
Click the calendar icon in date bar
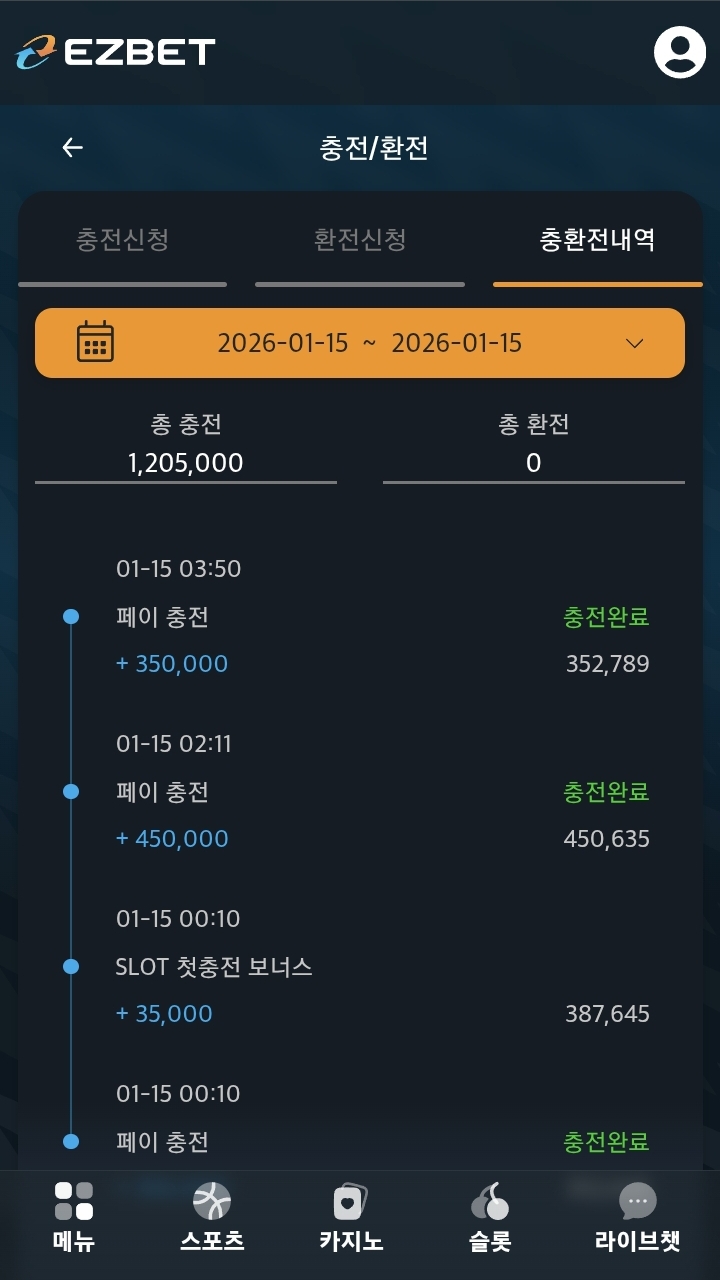(95, 342)
